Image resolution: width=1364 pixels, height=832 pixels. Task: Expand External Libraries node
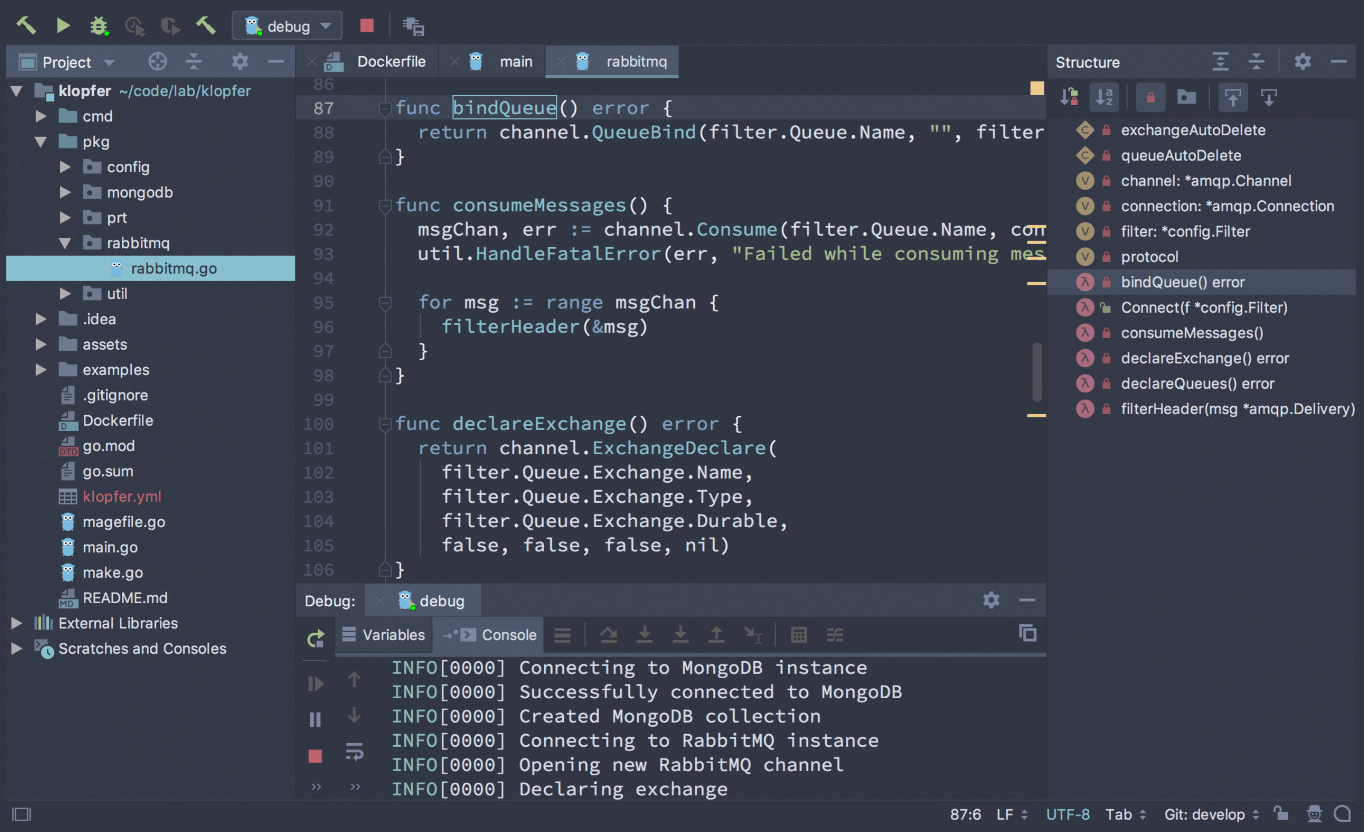[16, 623]
